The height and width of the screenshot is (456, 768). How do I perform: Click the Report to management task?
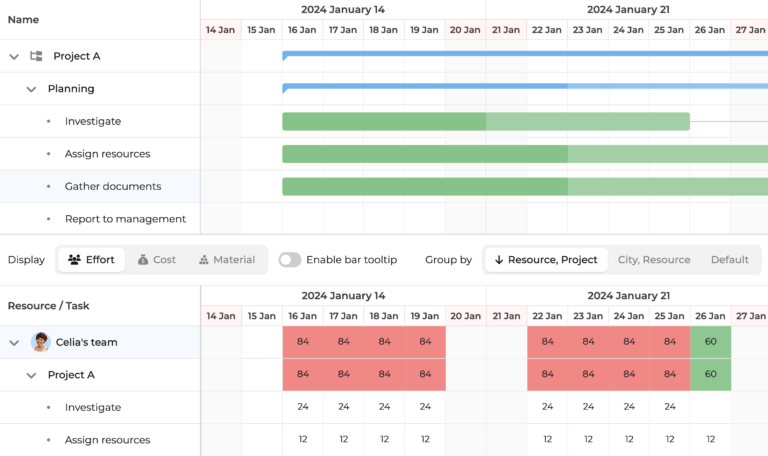[x=125, y=219]
